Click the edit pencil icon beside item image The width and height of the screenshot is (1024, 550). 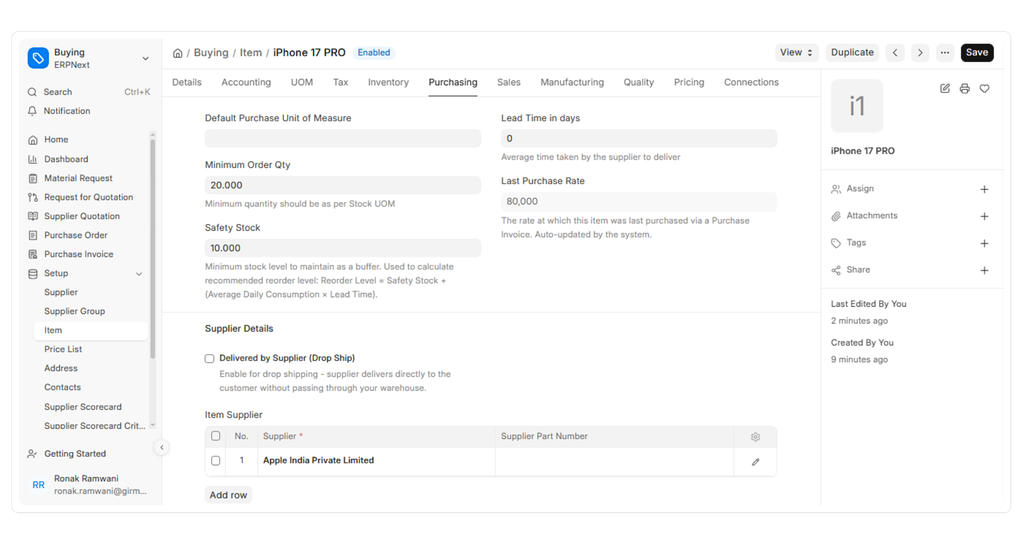point(945,88)
